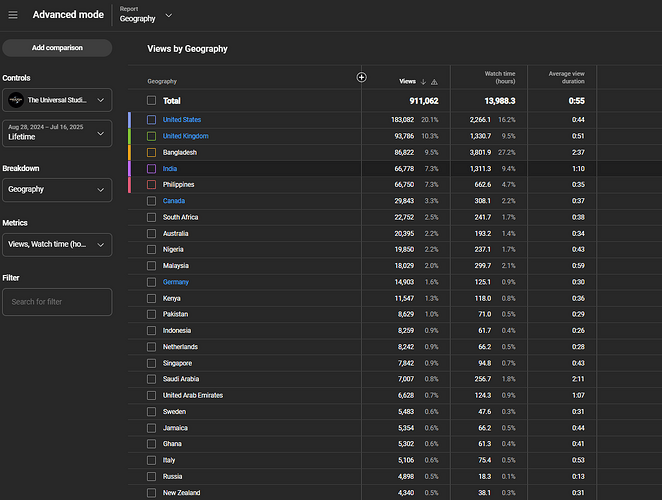This screenshot has height=500, width=662.
Task: Check the South Africa checkbox
Action: click(152, 217)
